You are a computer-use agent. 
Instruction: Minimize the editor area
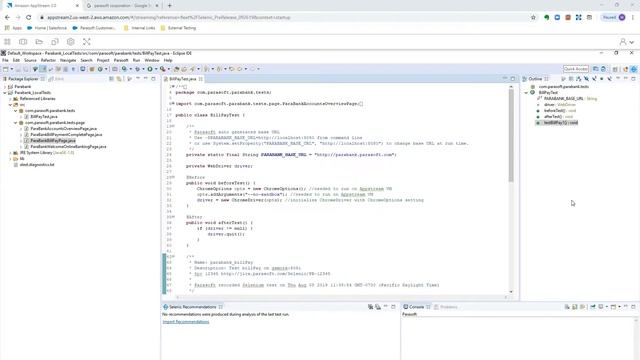pyautogui.click(x=505, y=79)
